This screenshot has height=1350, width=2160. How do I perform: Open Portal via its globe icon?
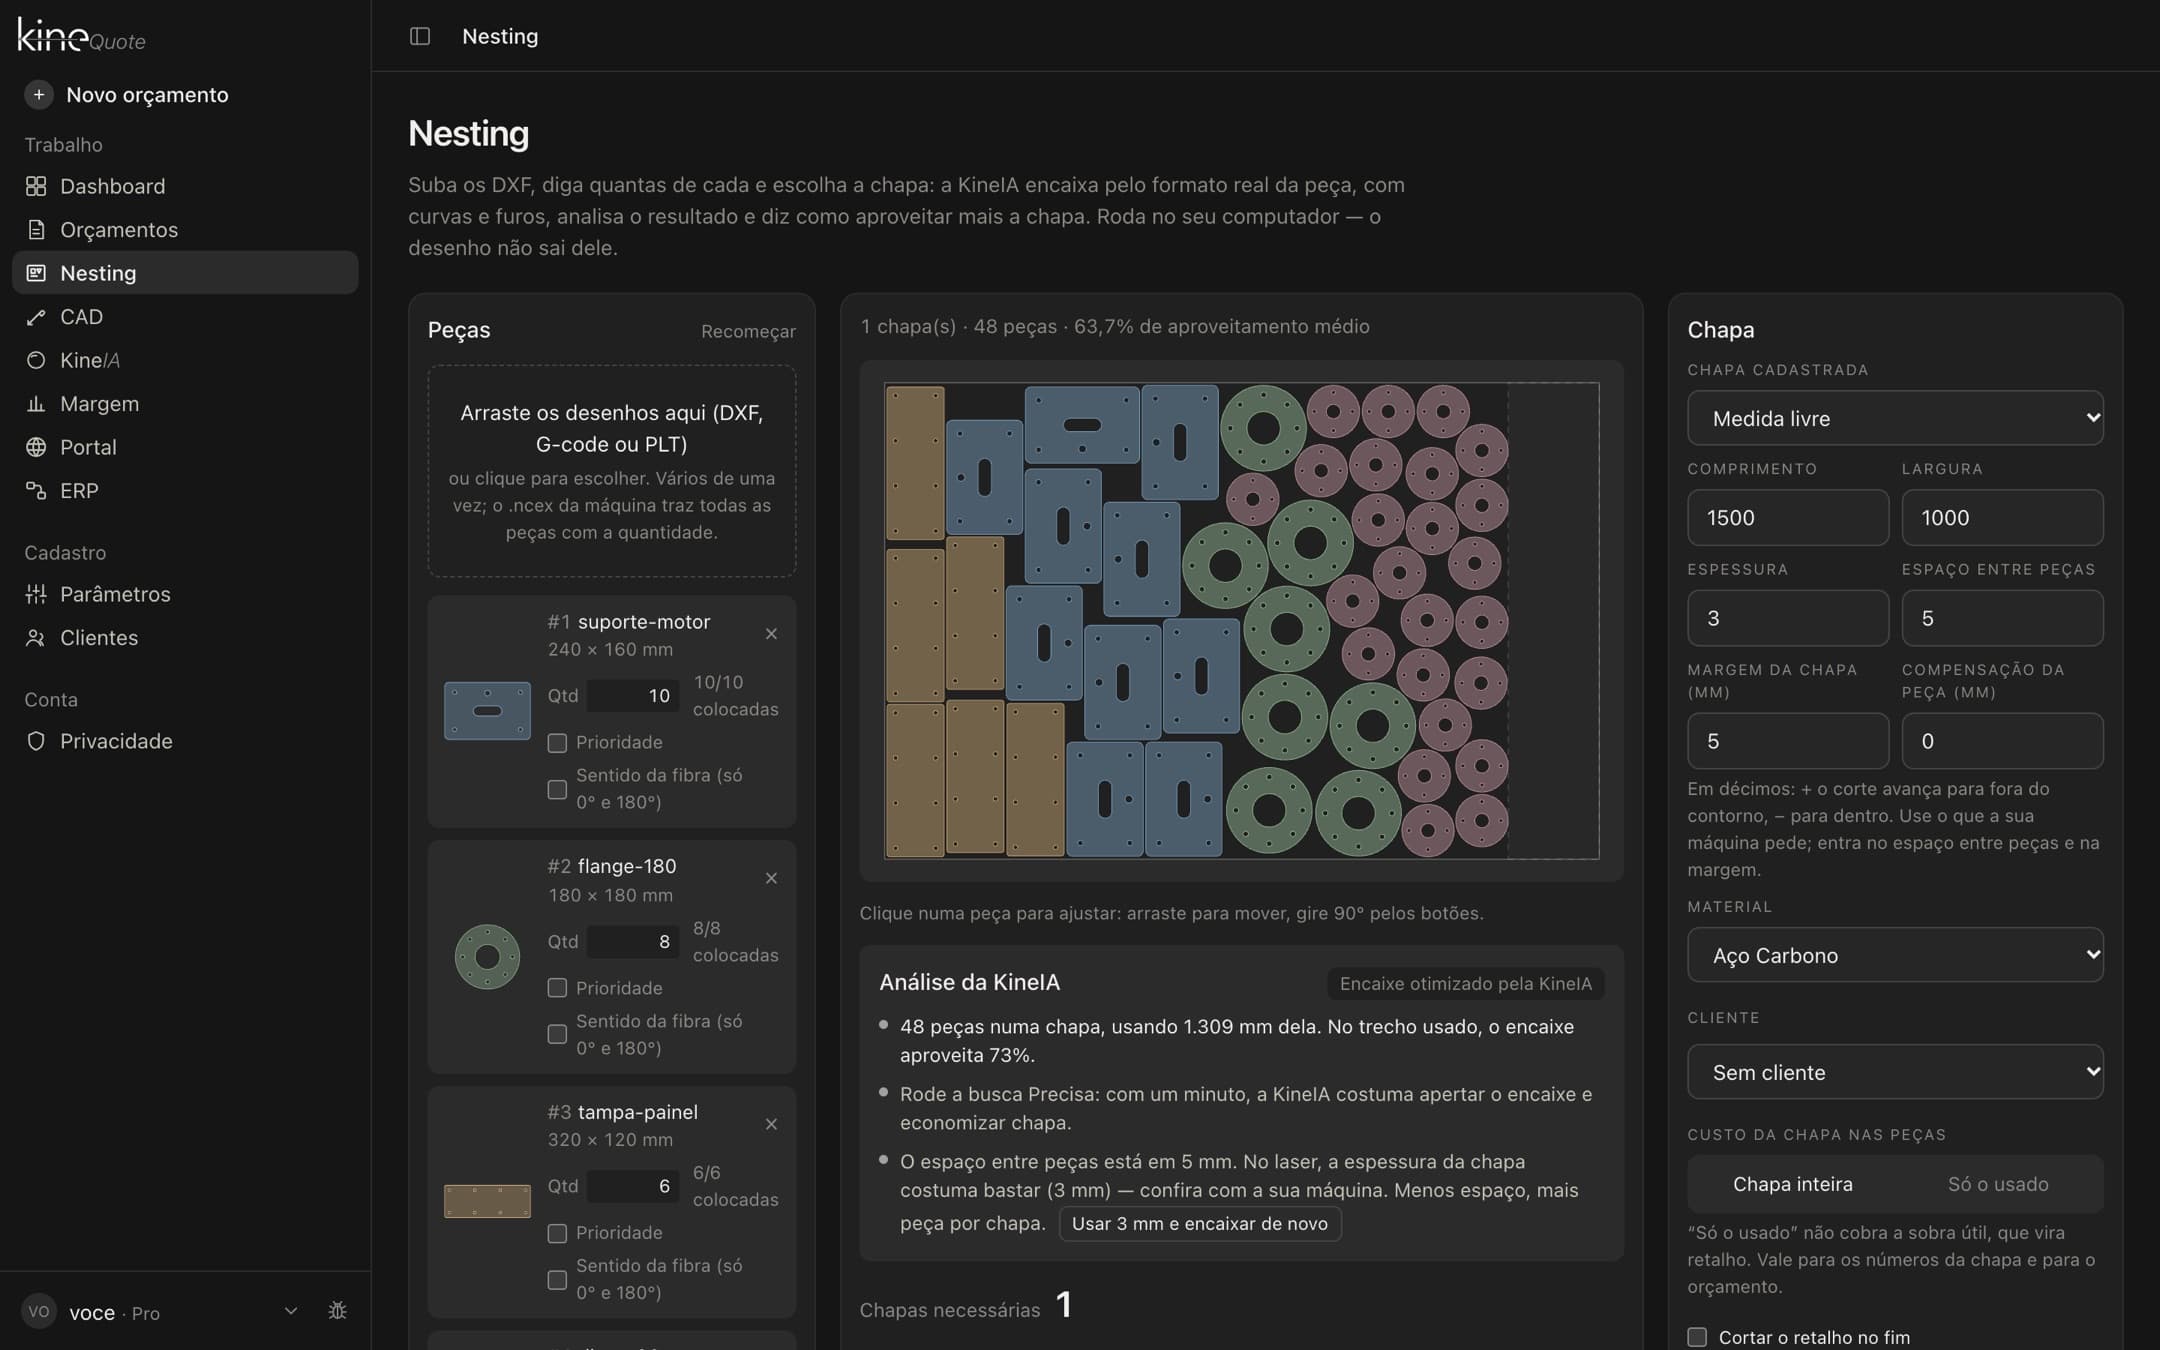36,447
